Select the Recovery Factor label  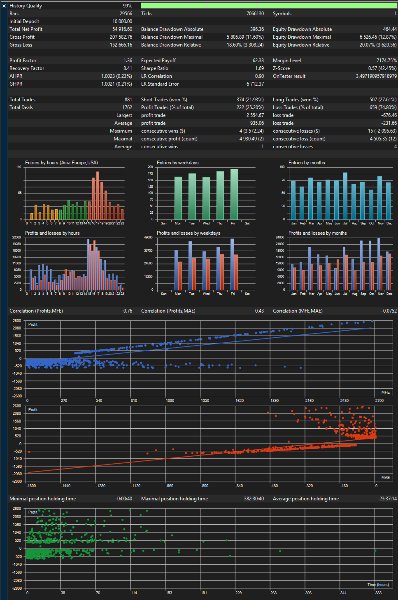[26, 68]
